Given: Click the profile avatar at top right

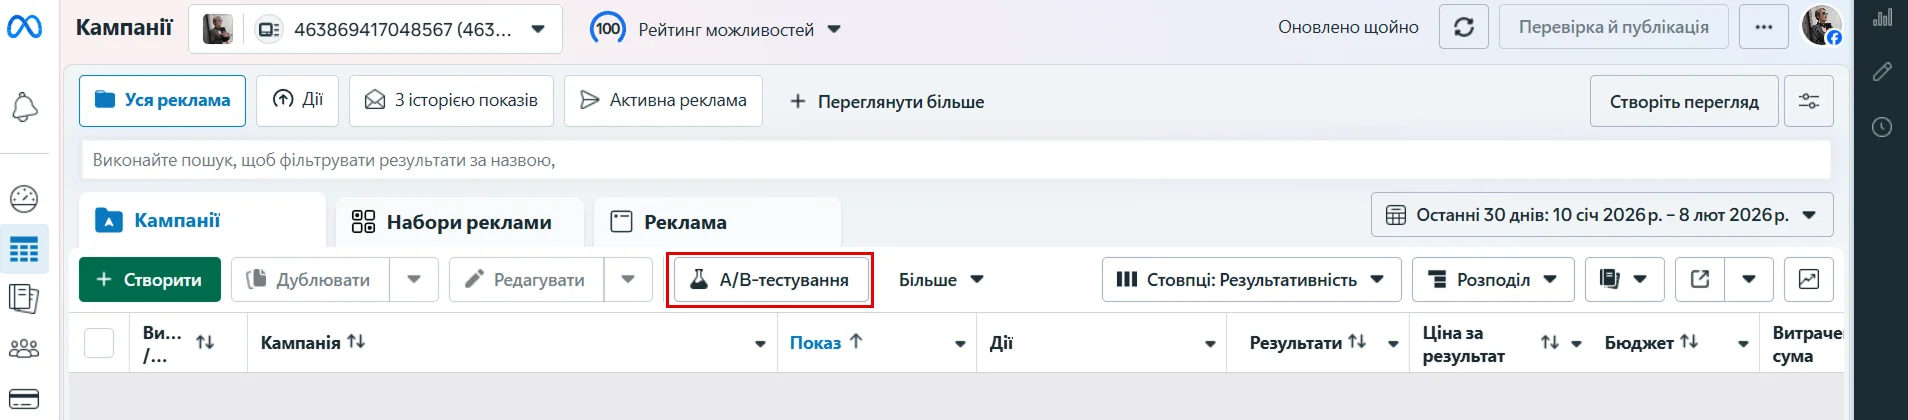Looking at the screenshot, I should [1822, 26].
